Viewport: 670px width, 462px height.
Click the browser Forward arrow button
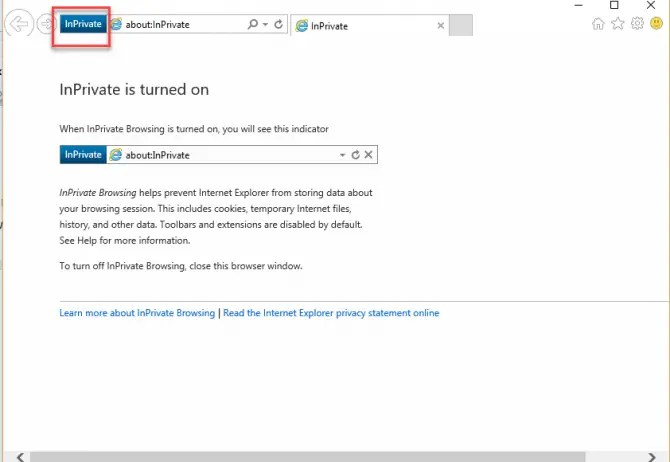[x=45, y=24]
